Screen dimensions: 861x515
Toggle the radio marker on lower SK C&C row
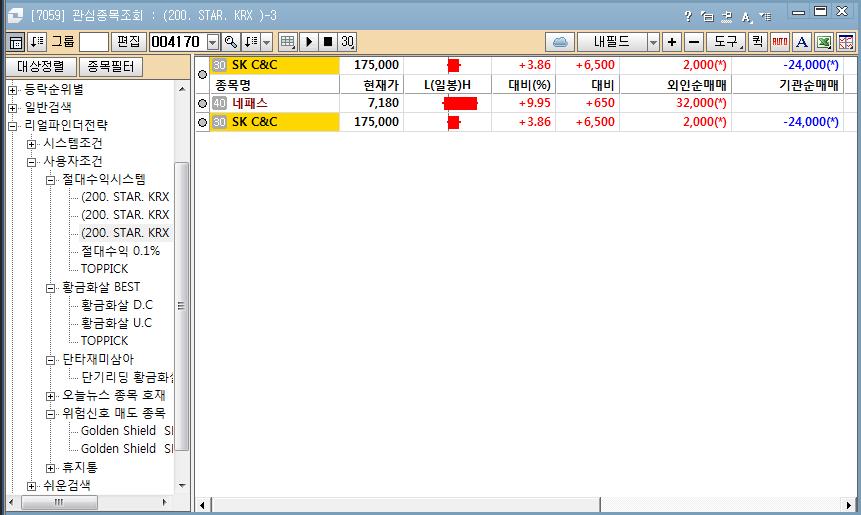(203, 122)
